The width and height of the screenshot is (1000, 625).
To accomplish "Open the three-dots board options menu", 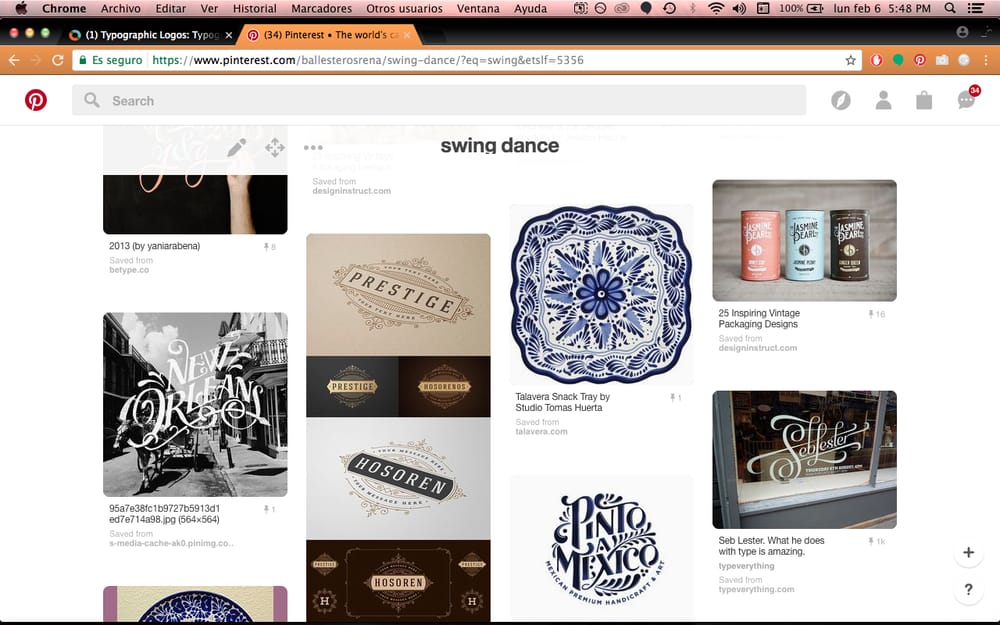I will 313,147.
